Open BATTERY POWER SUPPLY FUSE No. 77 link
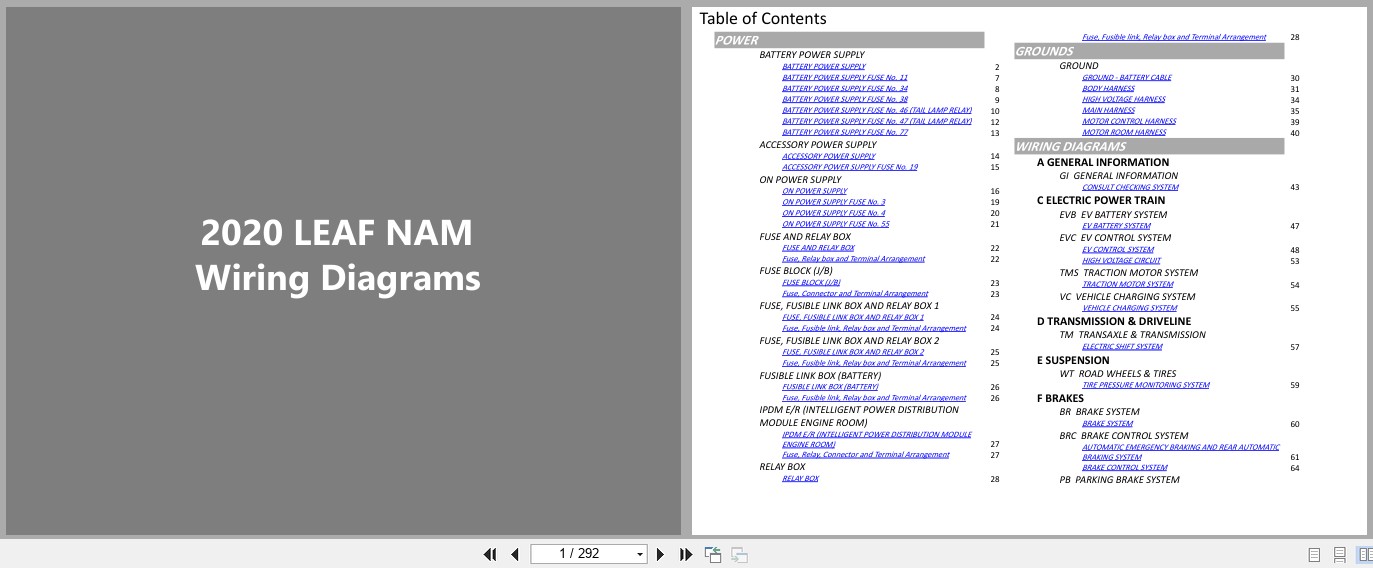Viewport: 1373px width, 568px height. click(x=845, y=132)
